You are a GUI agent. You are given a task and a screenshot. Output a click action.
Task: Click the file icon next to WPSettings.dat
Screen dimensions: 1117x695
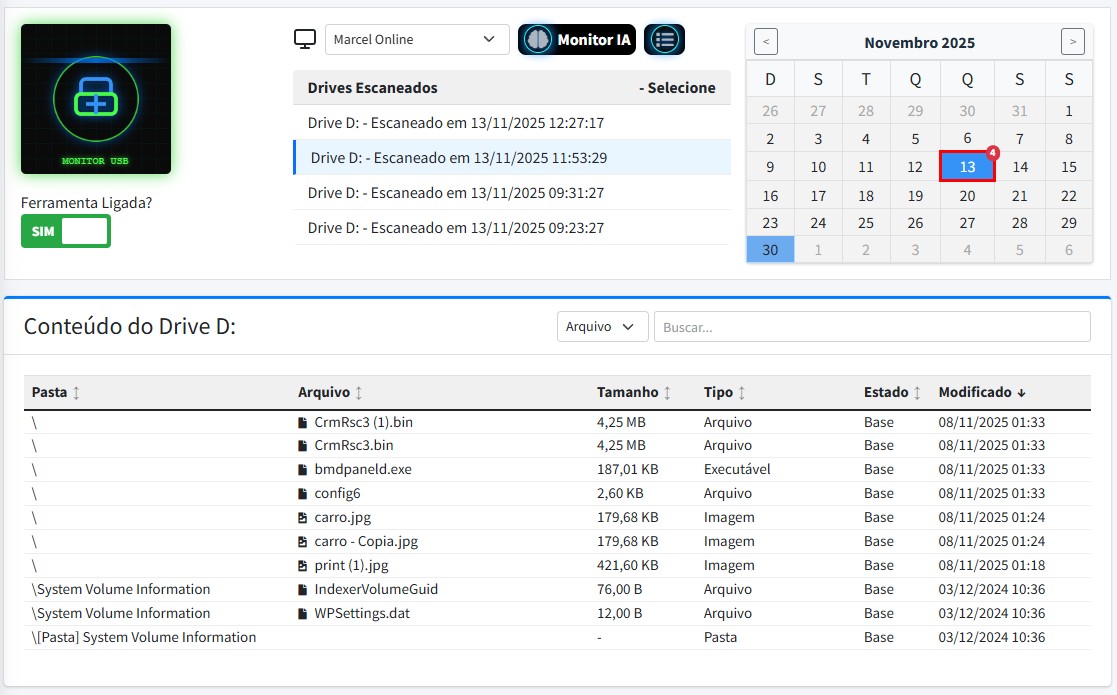303,613
